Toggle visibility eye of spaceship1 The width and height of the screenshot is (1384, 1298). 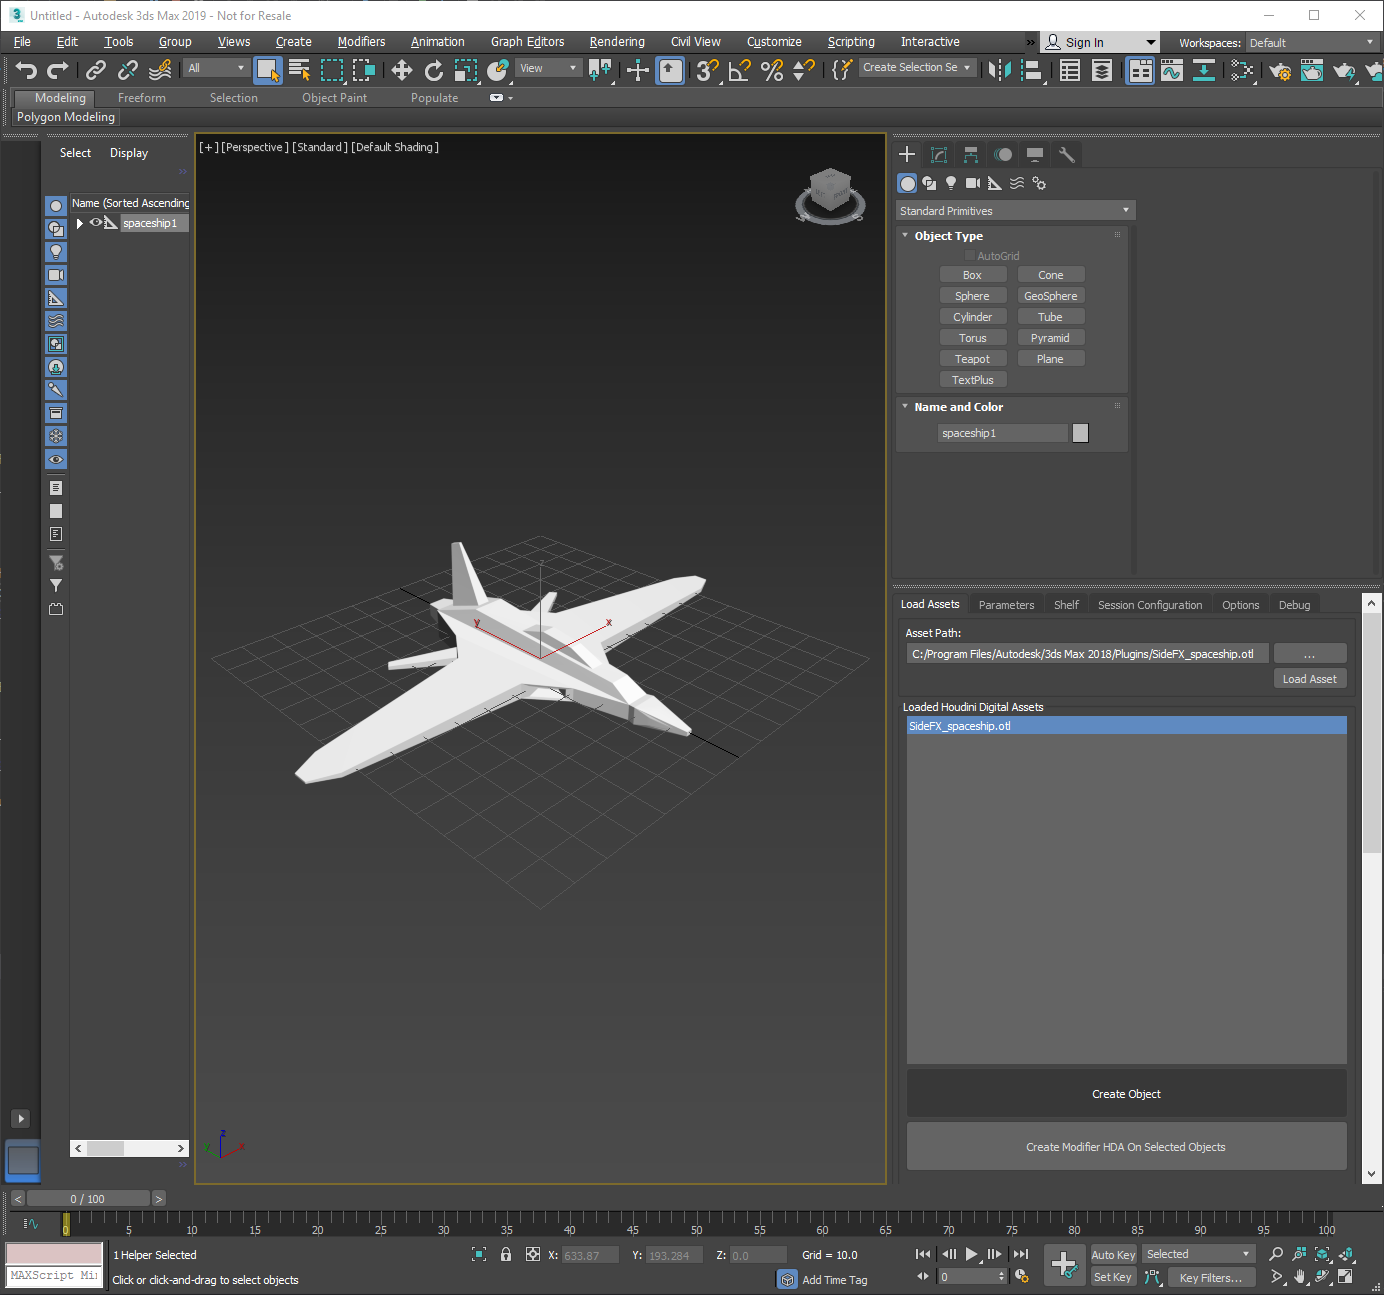click(96, 223)
